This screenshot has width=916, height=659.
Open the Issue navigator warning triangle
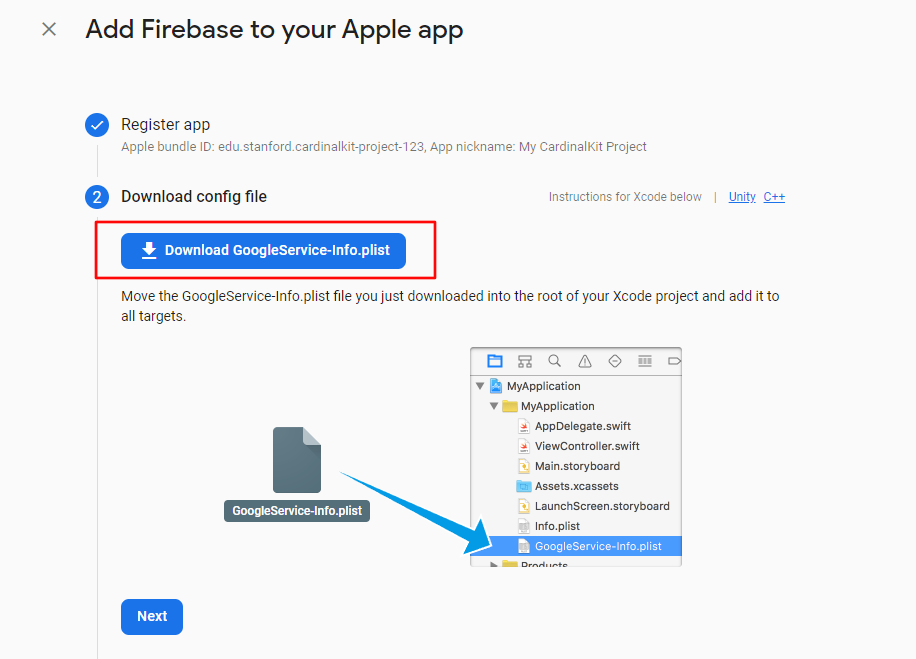[586, 360]
